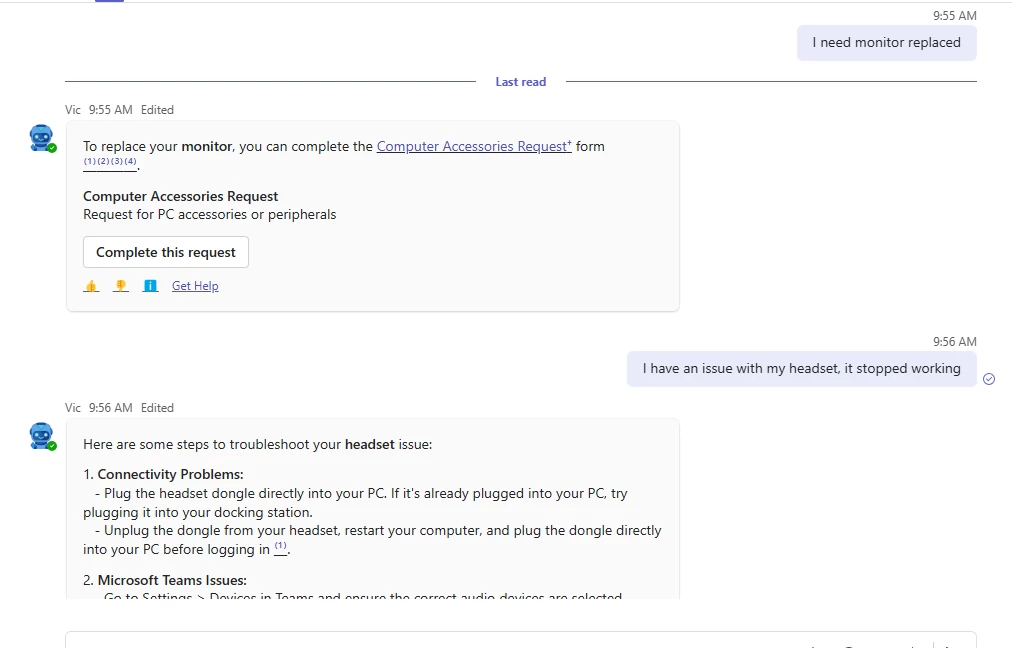Viewport: 1012px width, 663px height.
Task: Click the 9:55 AM timestamp above the monitor message
Action: [955, 15]
